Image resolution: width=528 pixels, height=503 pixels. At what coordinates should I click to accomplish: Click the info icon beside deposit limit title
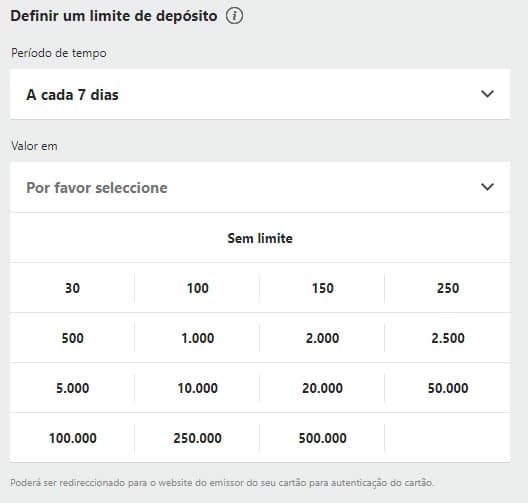coord(234,16)
